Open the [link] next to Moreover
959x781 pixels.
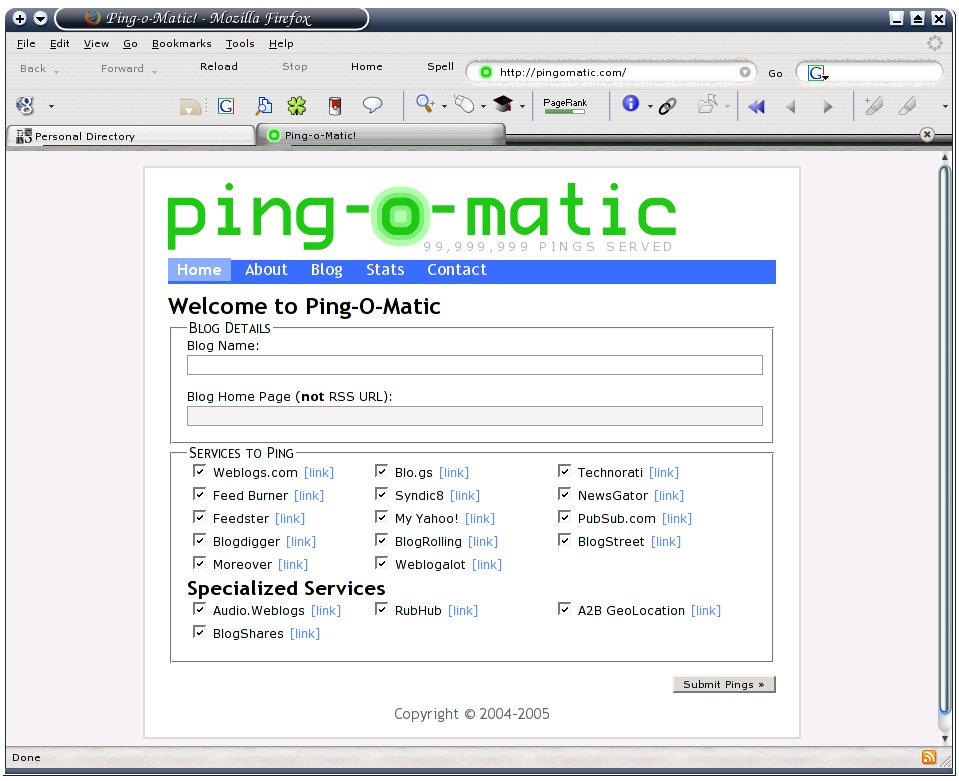click(x=293, y=564)
